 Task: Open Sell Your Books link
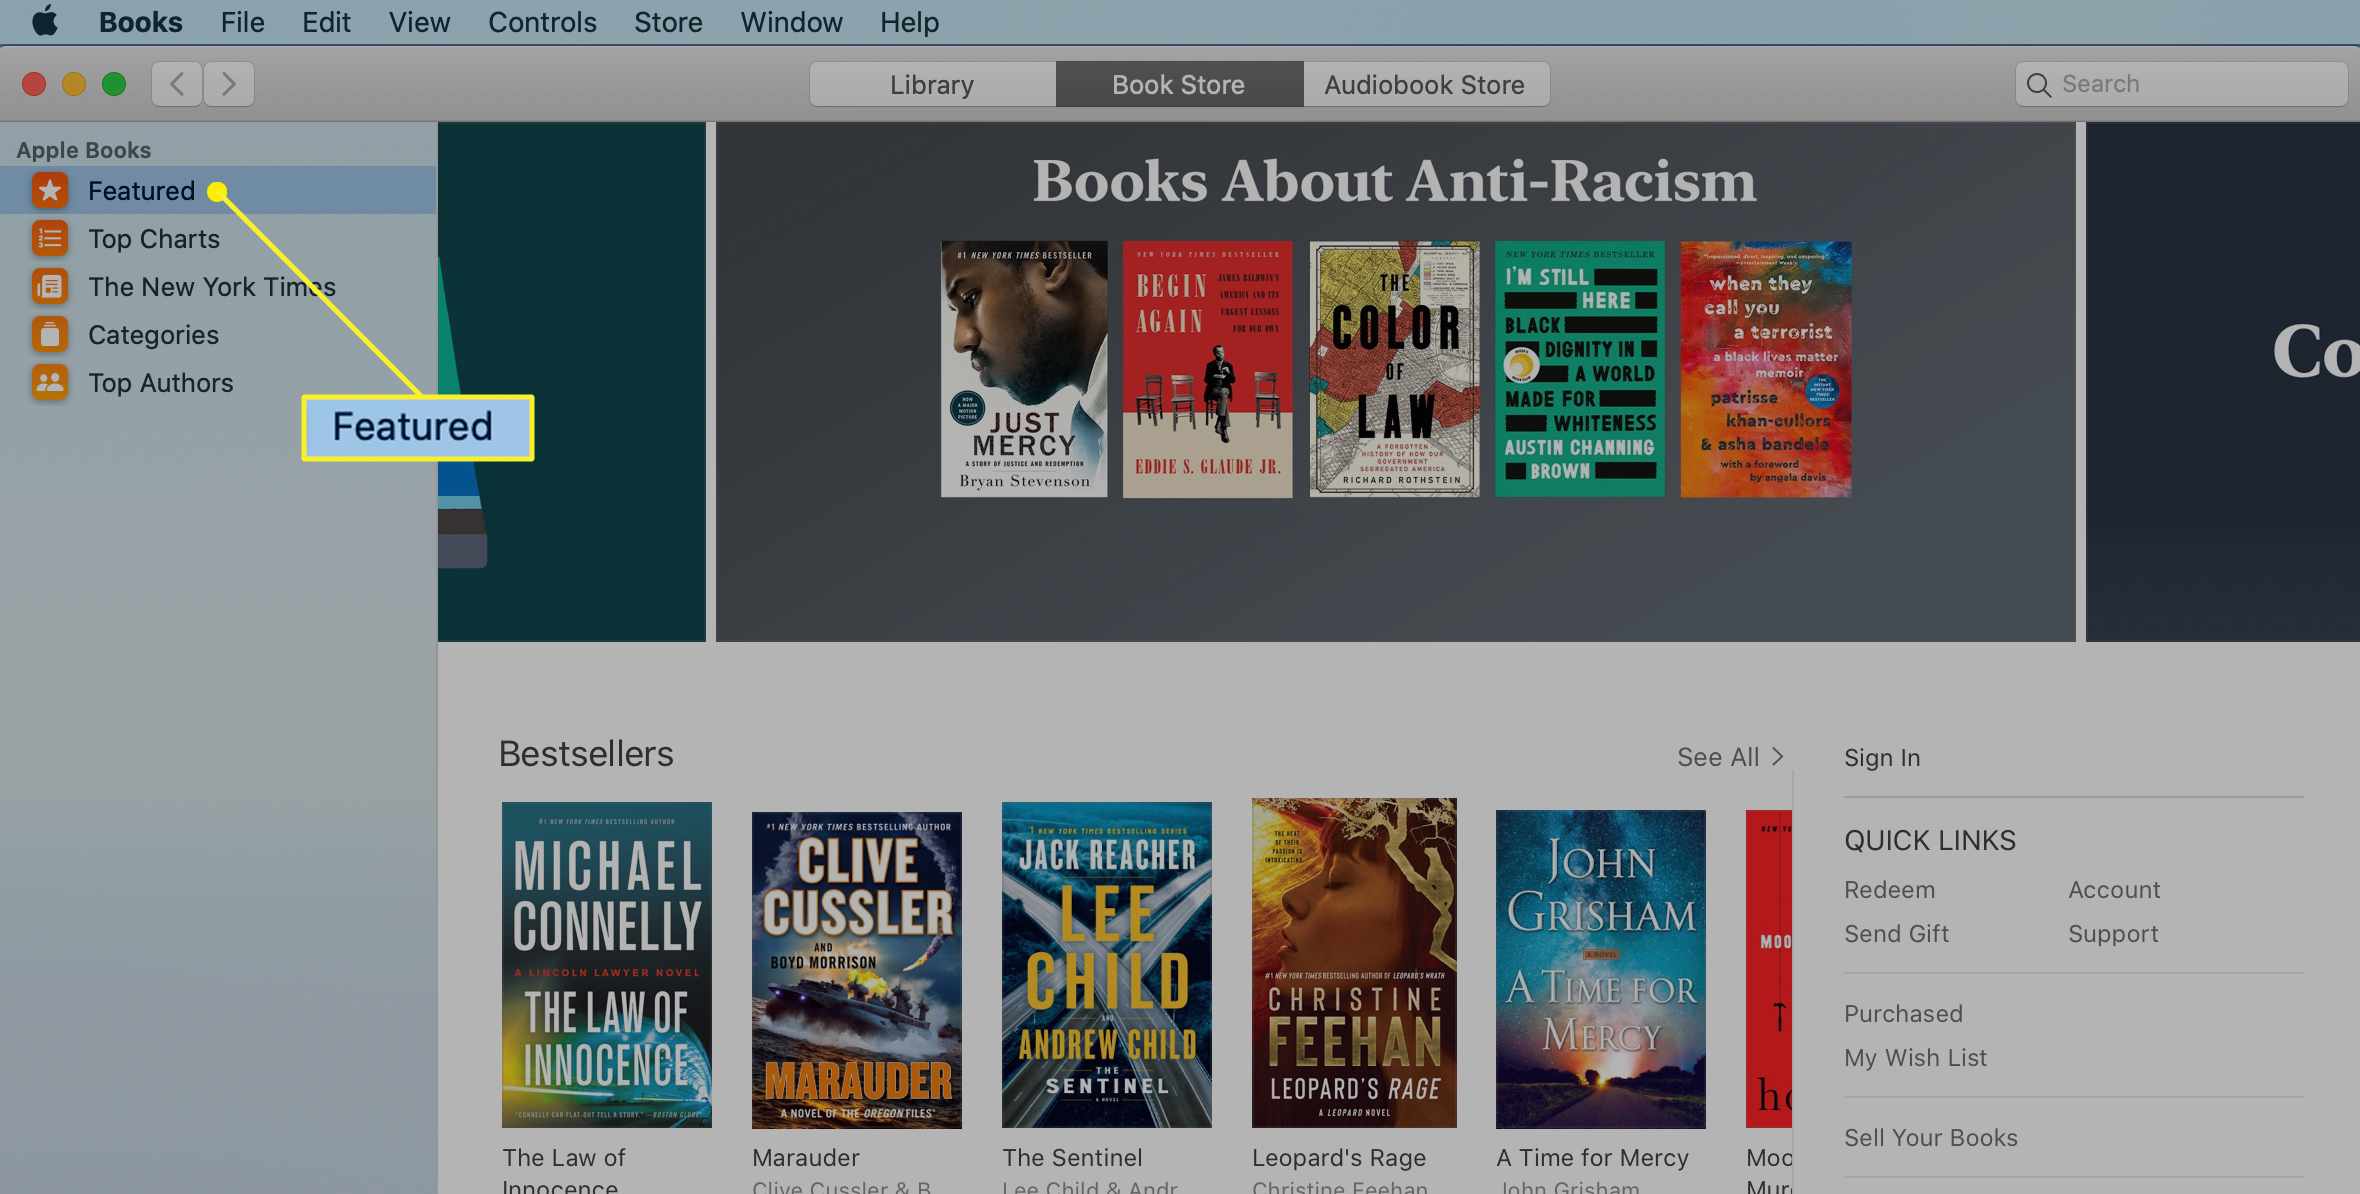pyautogui.click(x=1930, y=1137)
